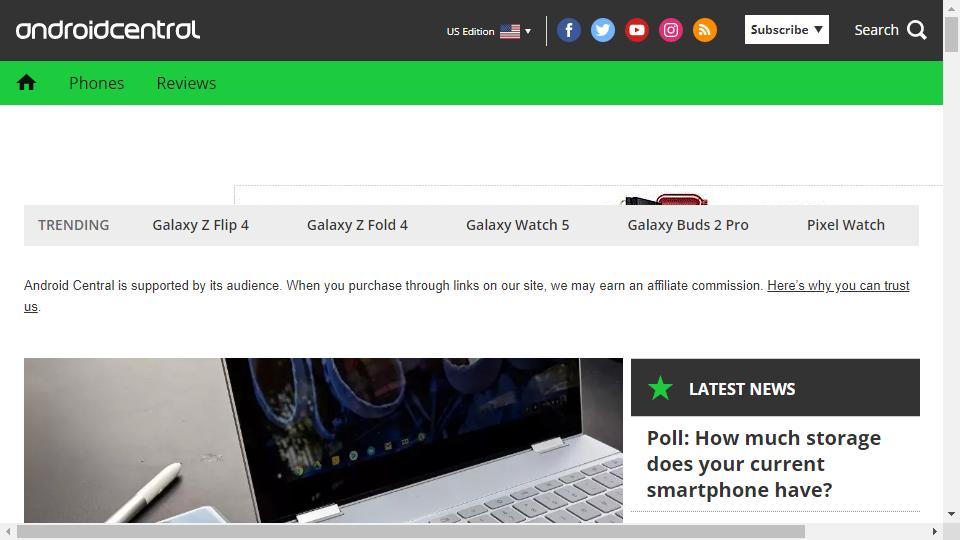Read the smartphone storage poll headline
The image size is (960, 540).
point(763,464)
